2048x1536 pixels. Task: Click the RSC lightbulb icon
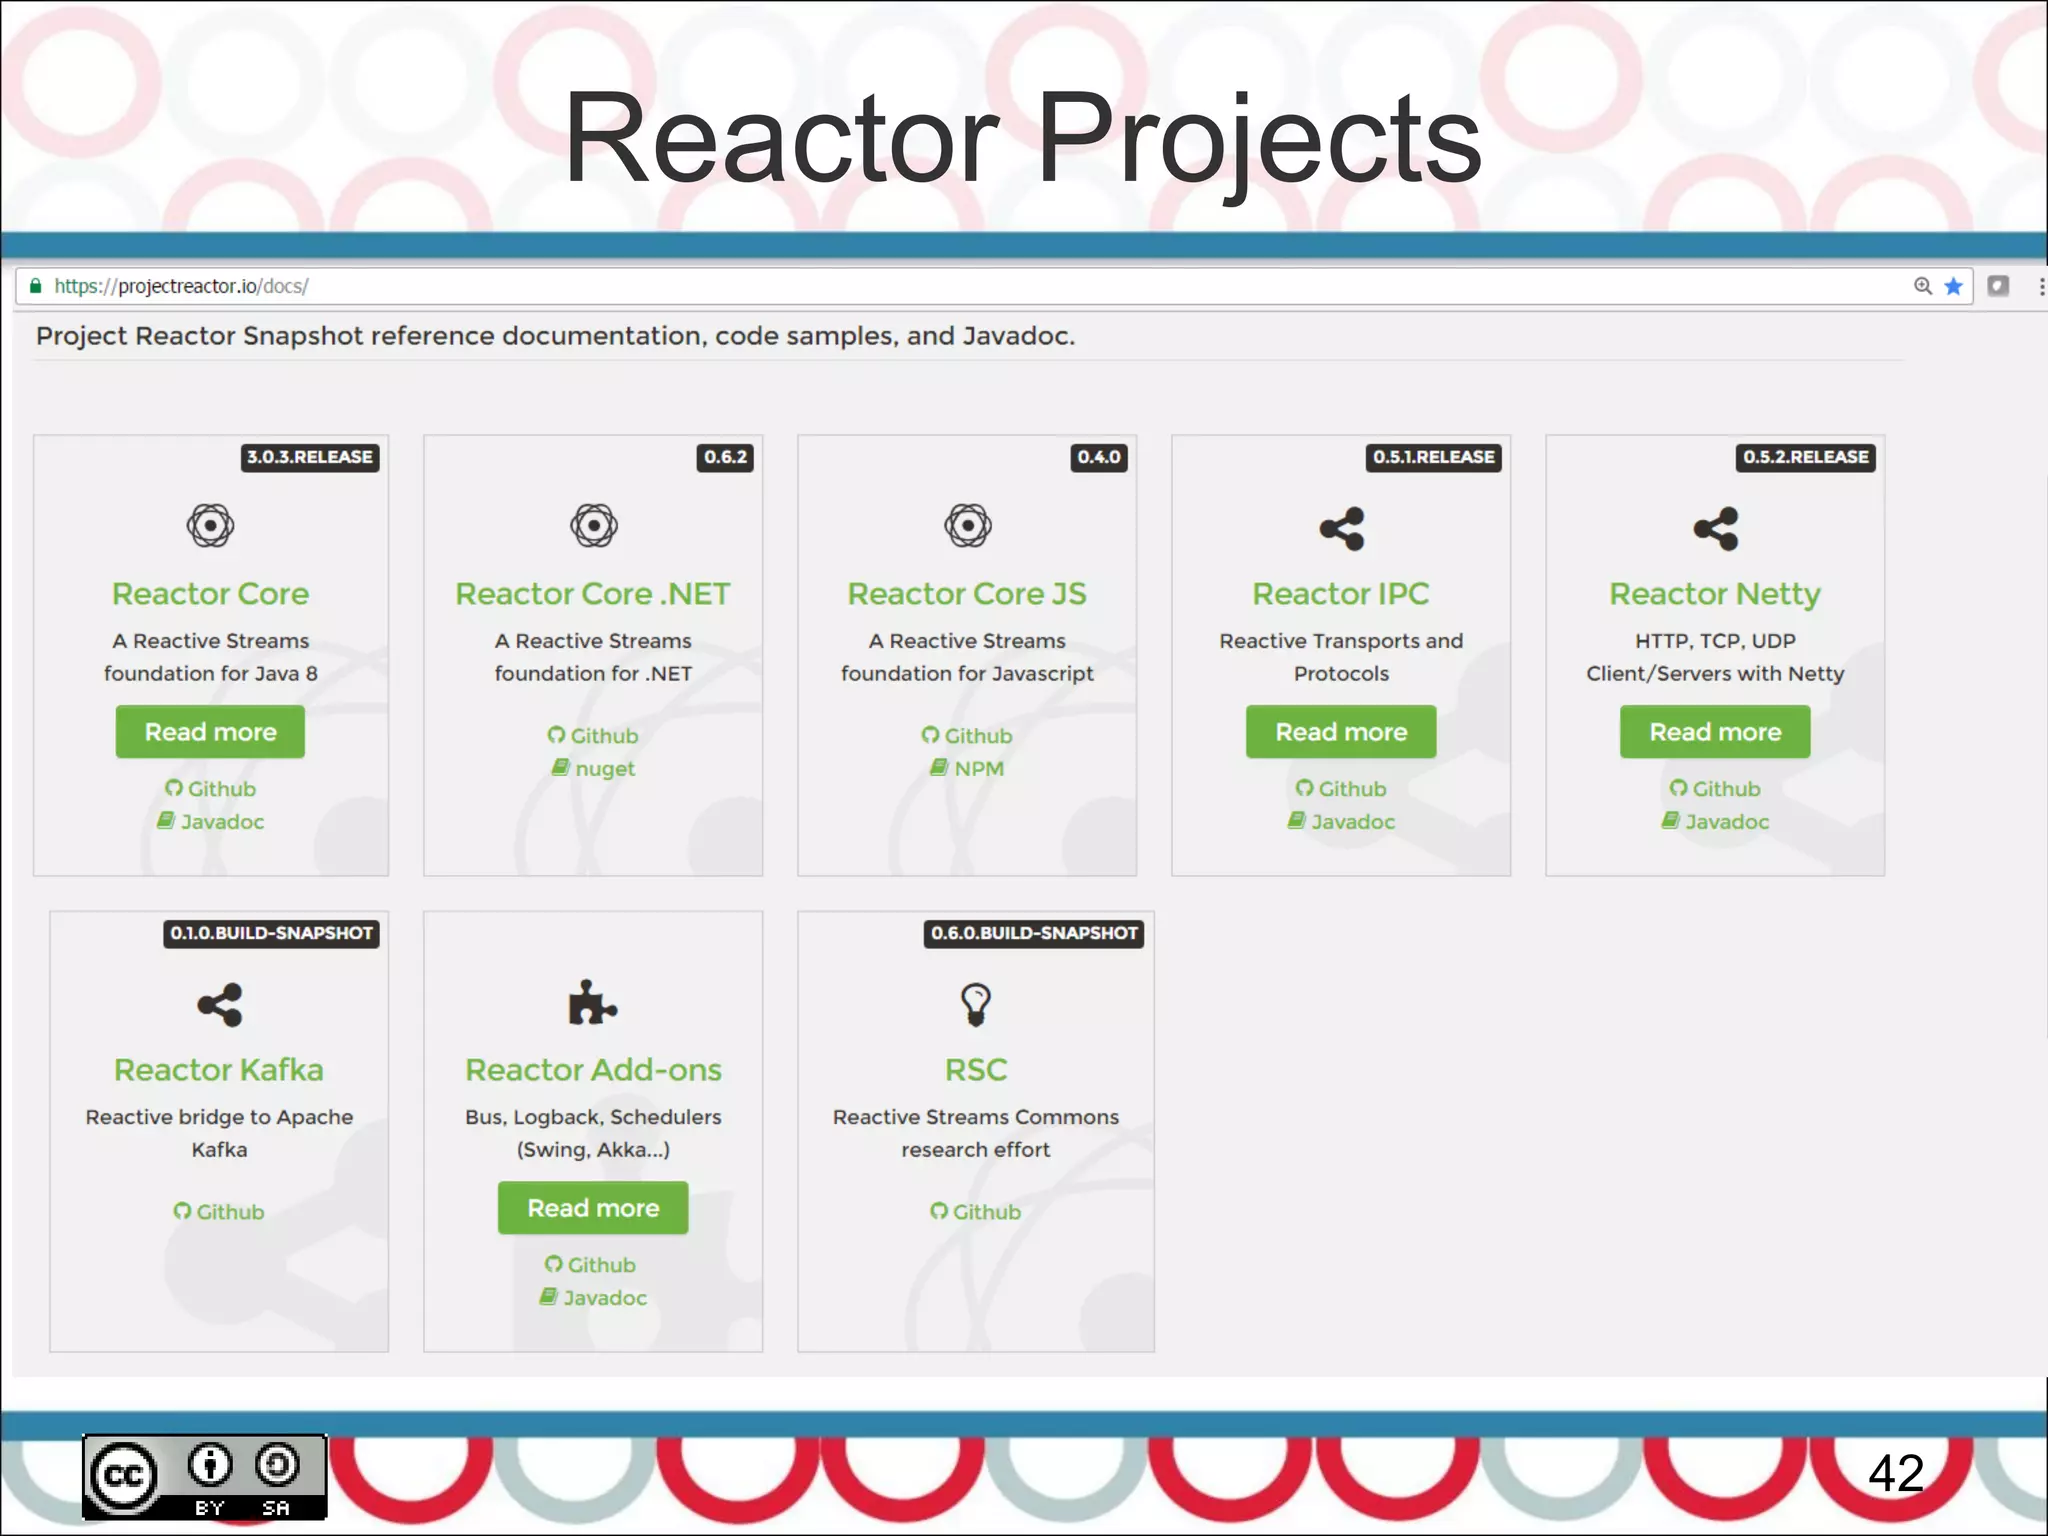click(x=975, y=1004)
